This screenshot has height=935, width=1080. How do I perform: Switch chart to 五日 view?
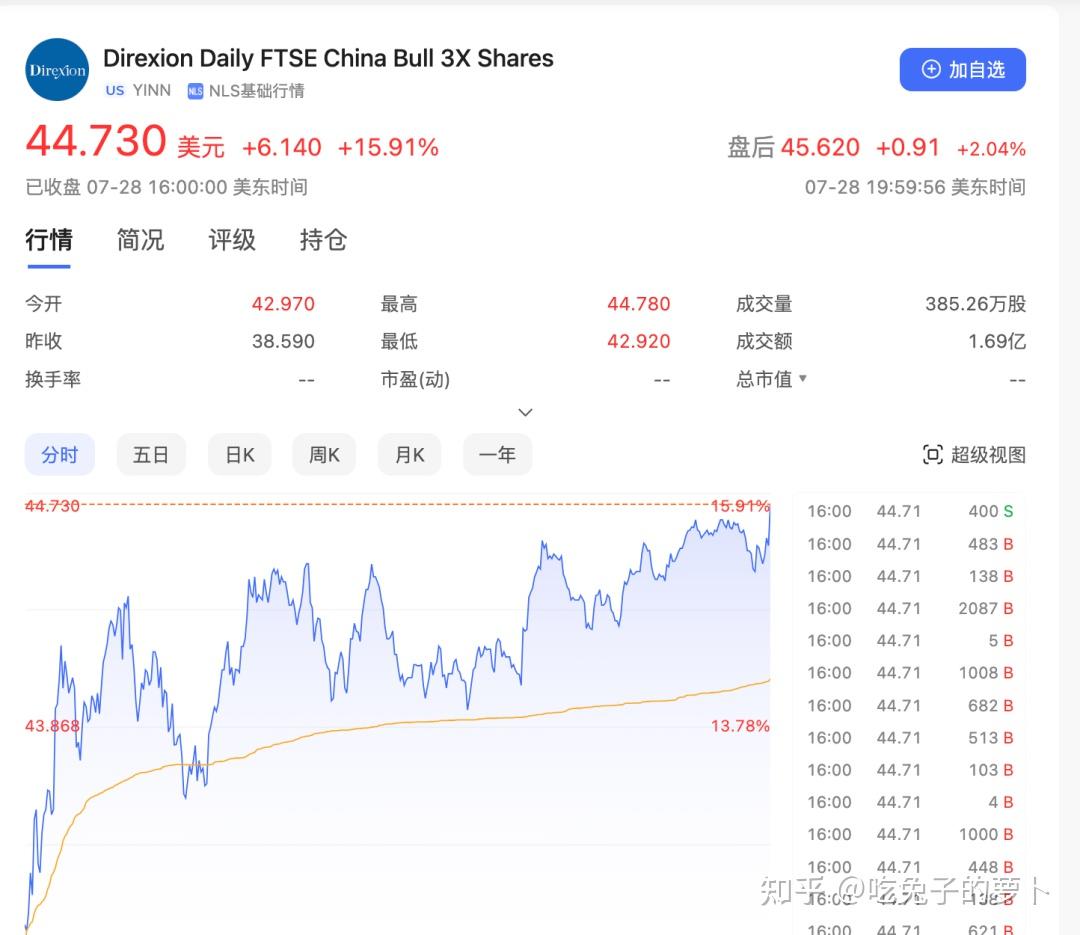[x=151, y=454]
